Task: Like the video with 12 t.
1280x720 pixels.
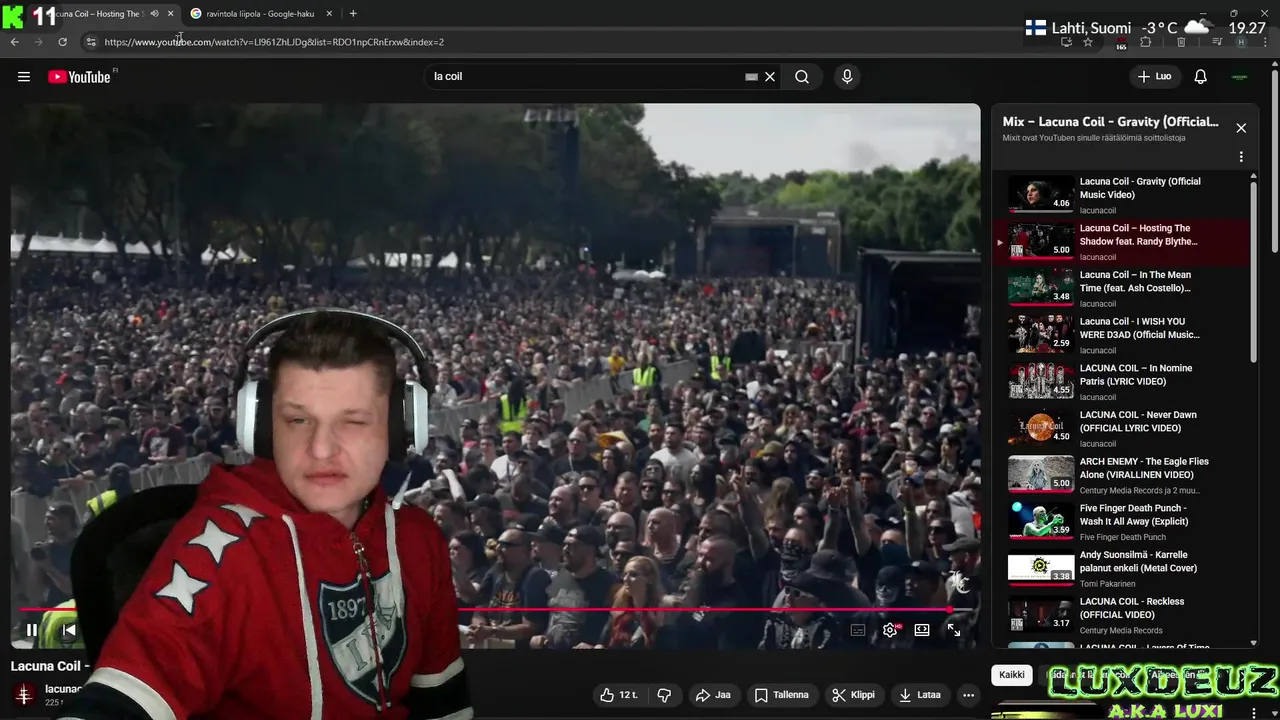Action: coord(620,695)
